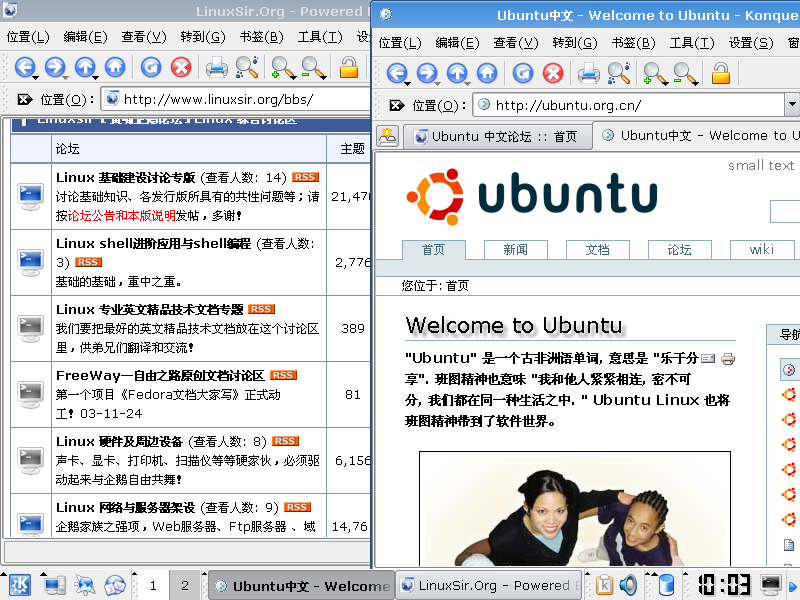Open Up-level dropdown in the LinuxSir window
This screenshot has width=800, height=600.
(96, 77)
